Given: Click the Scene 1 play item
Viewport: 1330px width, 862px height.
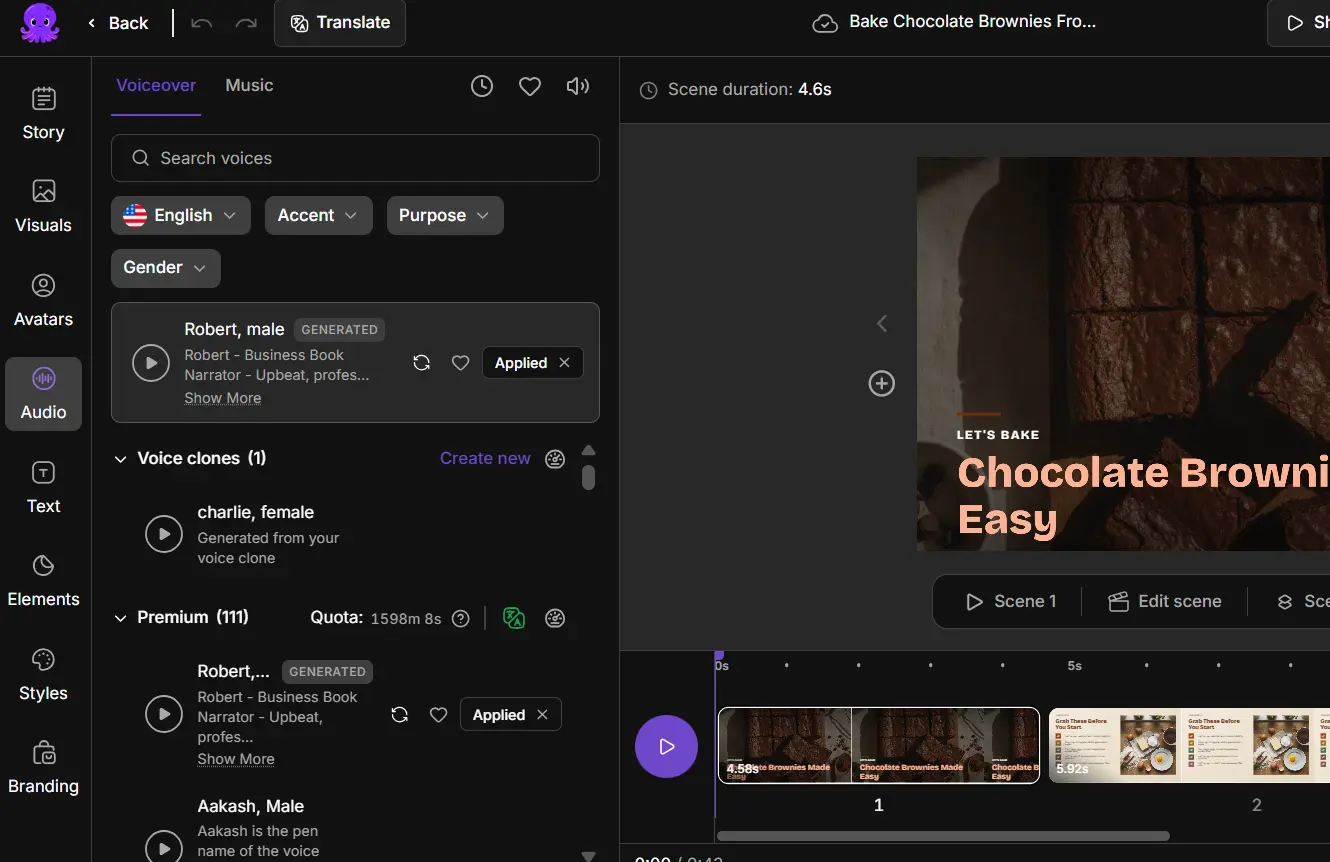Looking at the screenshot, I should click(1011, 601).
